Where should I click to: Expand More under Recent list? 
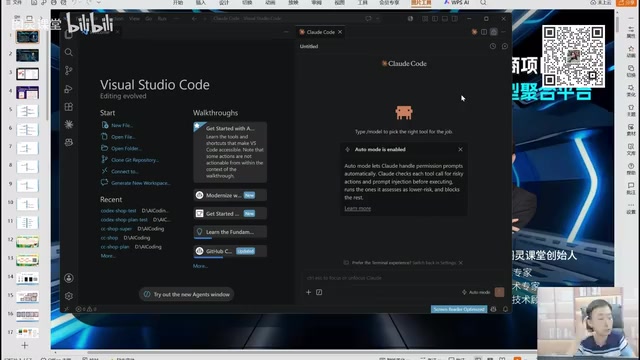pyautogui.click(x=108, y=256)
